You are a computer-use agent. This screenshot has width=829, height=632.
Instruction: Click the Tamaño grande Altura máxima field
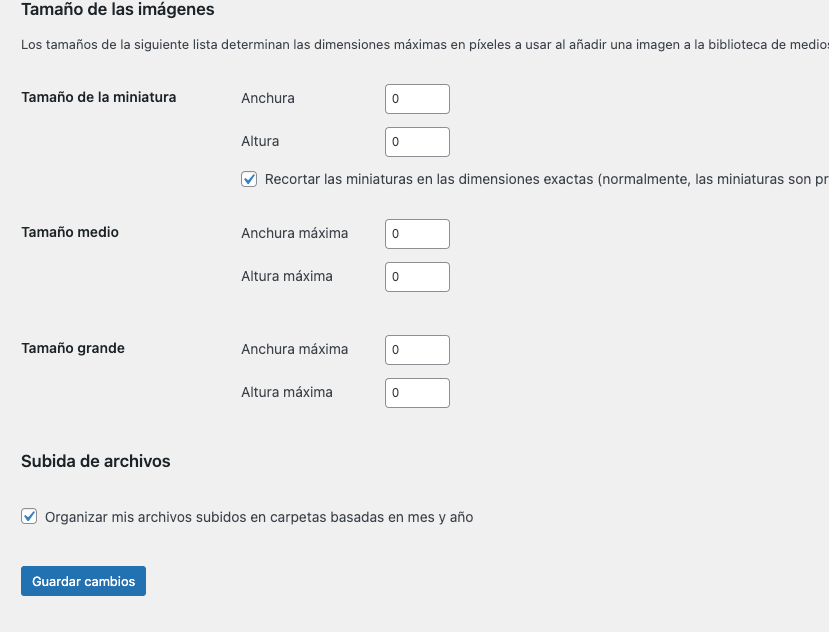(417, 392)
